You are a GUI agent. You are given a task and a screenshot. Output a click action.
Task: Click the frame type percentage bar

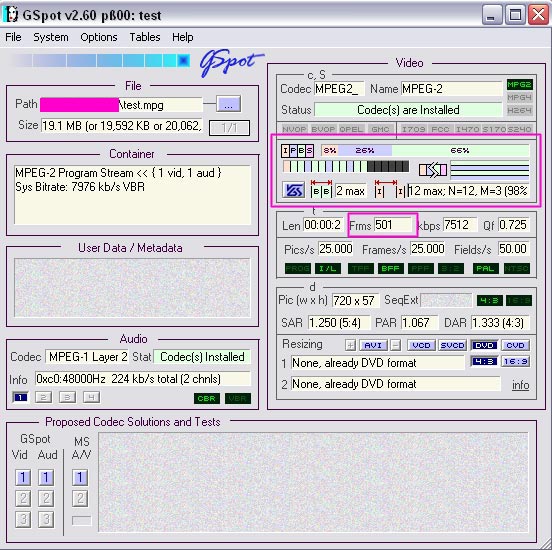click(425, 150)
